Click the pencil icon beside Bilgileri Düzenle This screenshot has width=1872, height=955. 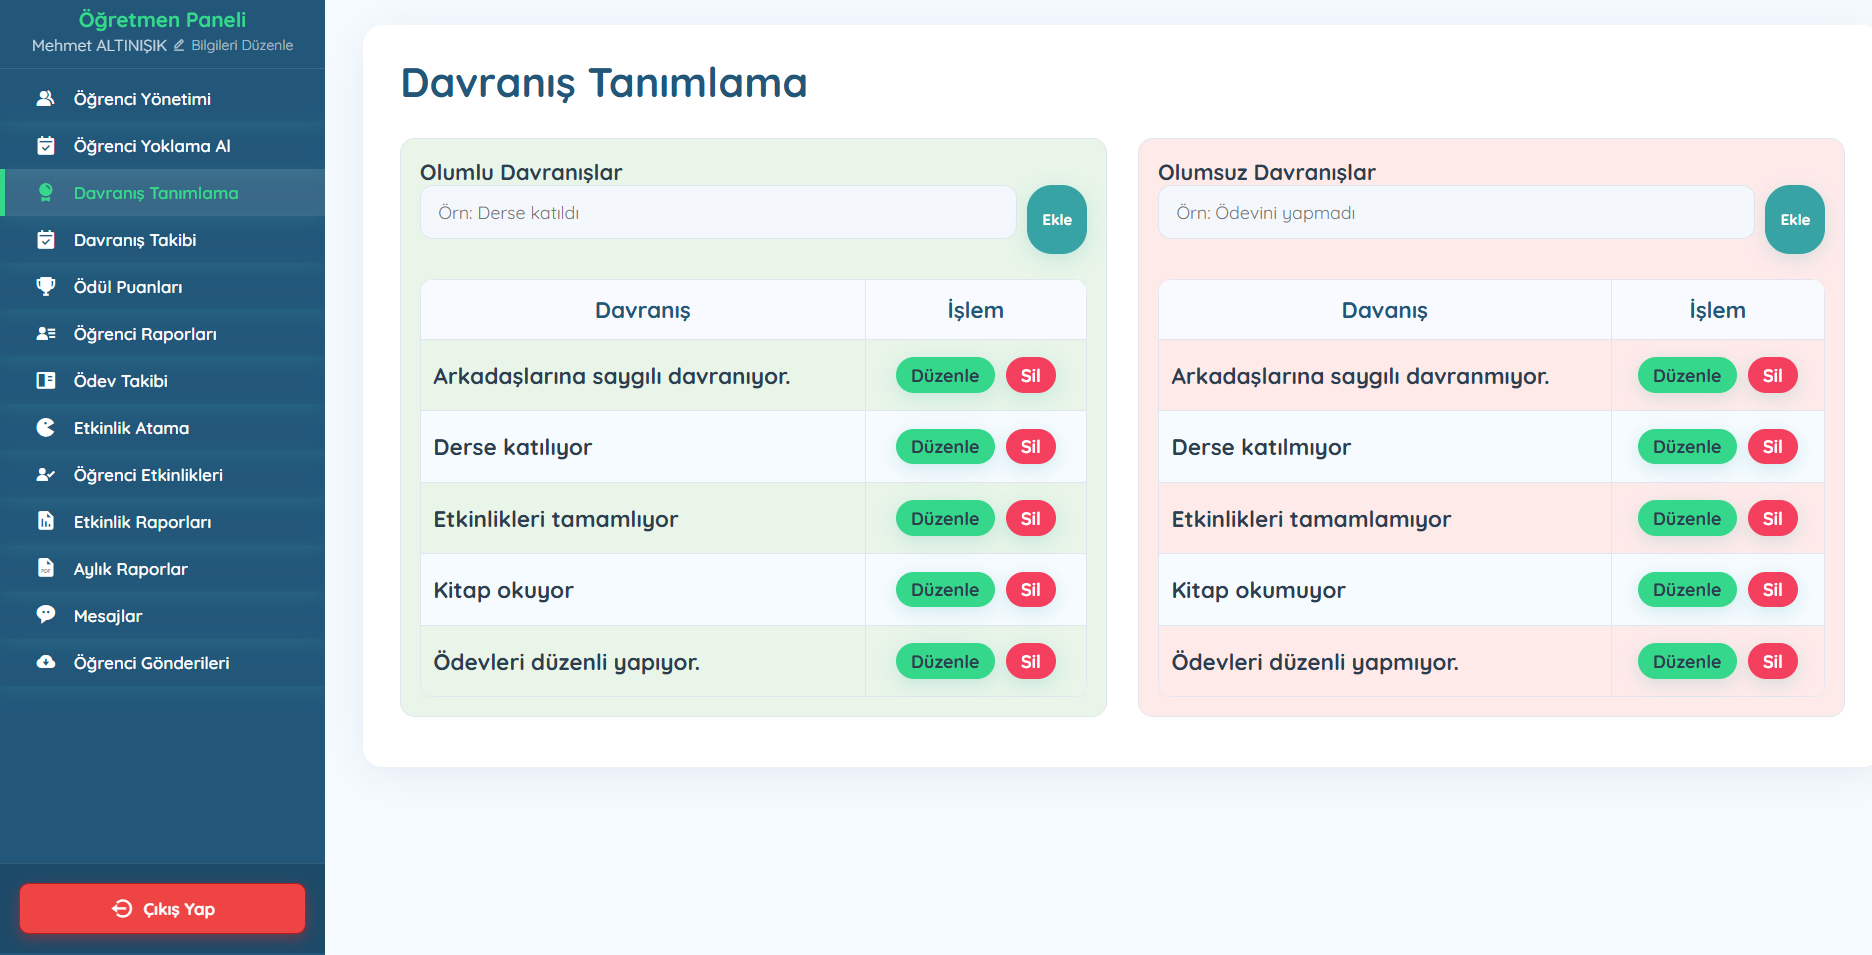[x=179, y=45]
